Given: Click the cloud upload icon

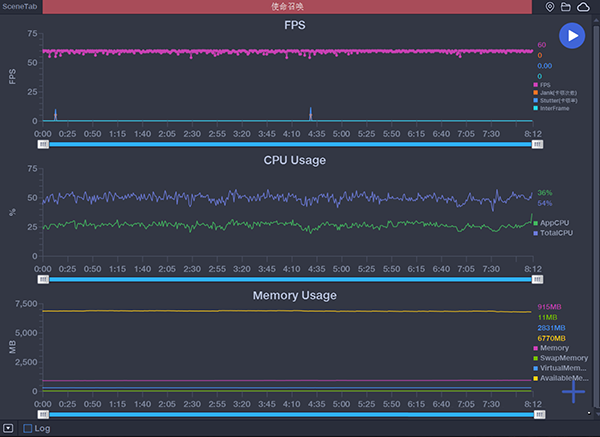Looking at the screenshot, I should pyautogui.click(x=584, y=7).
